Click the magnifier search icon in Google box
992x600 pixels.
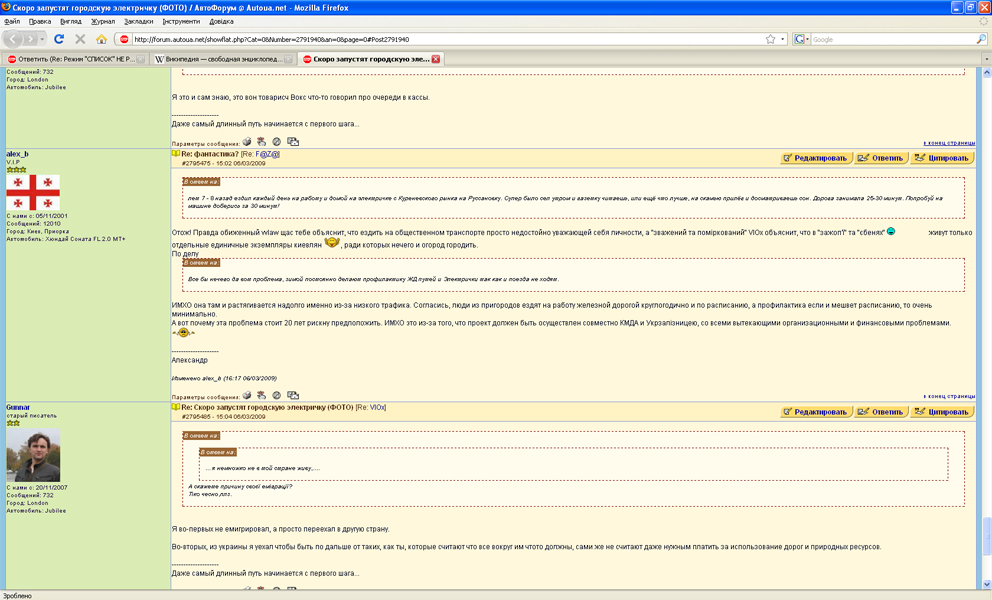coord(981,39)
